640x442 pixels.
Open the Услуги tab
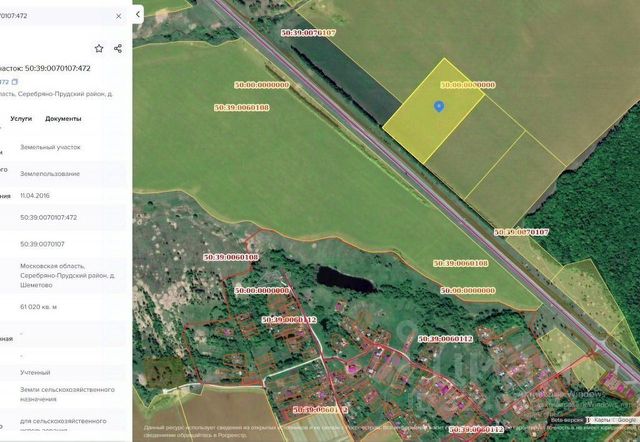coord(21,119)
